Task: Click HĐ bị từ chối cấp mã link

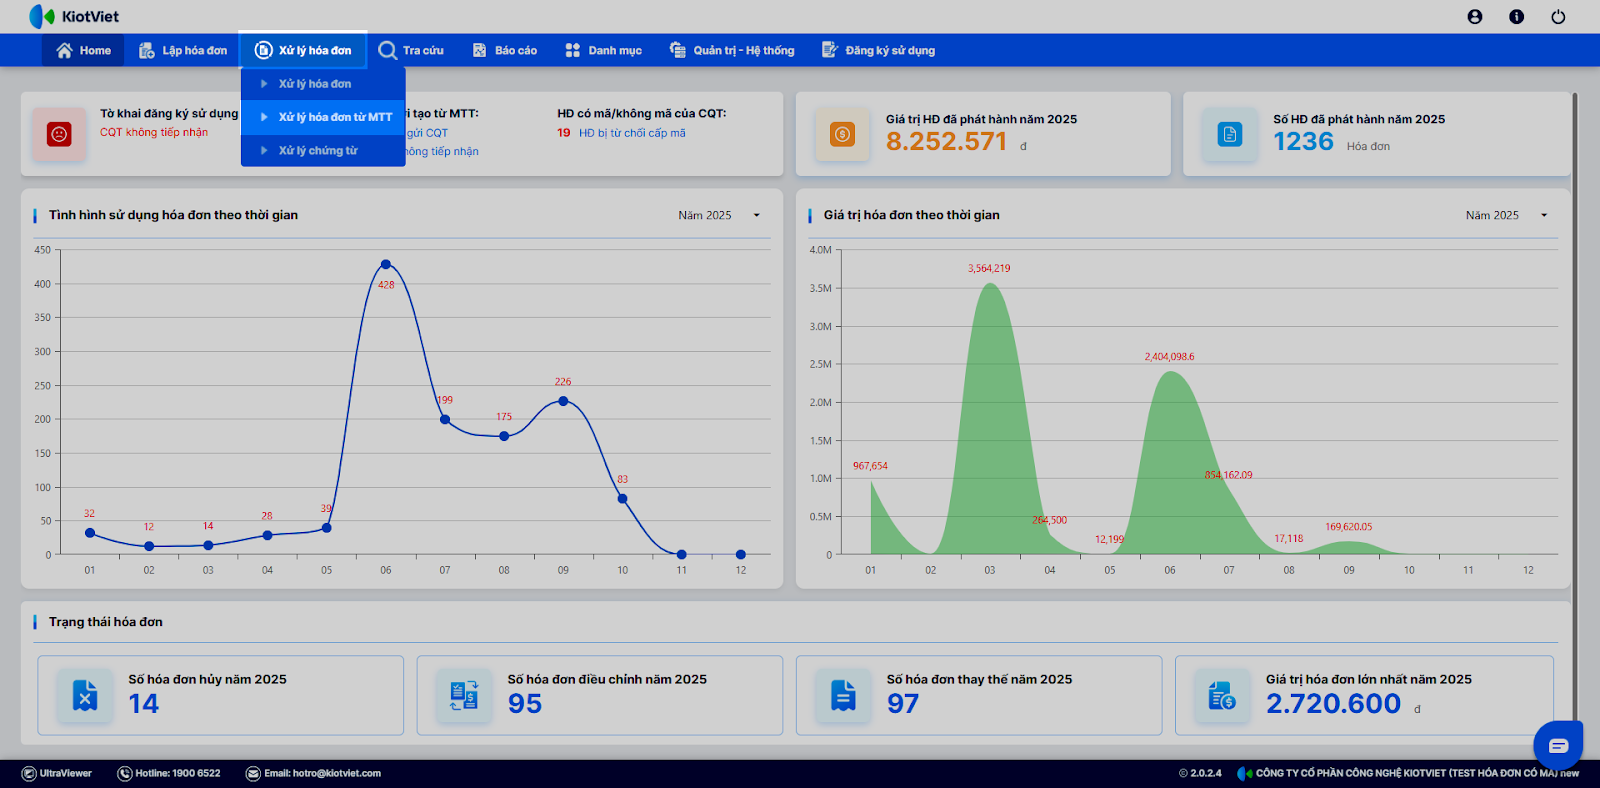Action: click(x=632, y=133)
